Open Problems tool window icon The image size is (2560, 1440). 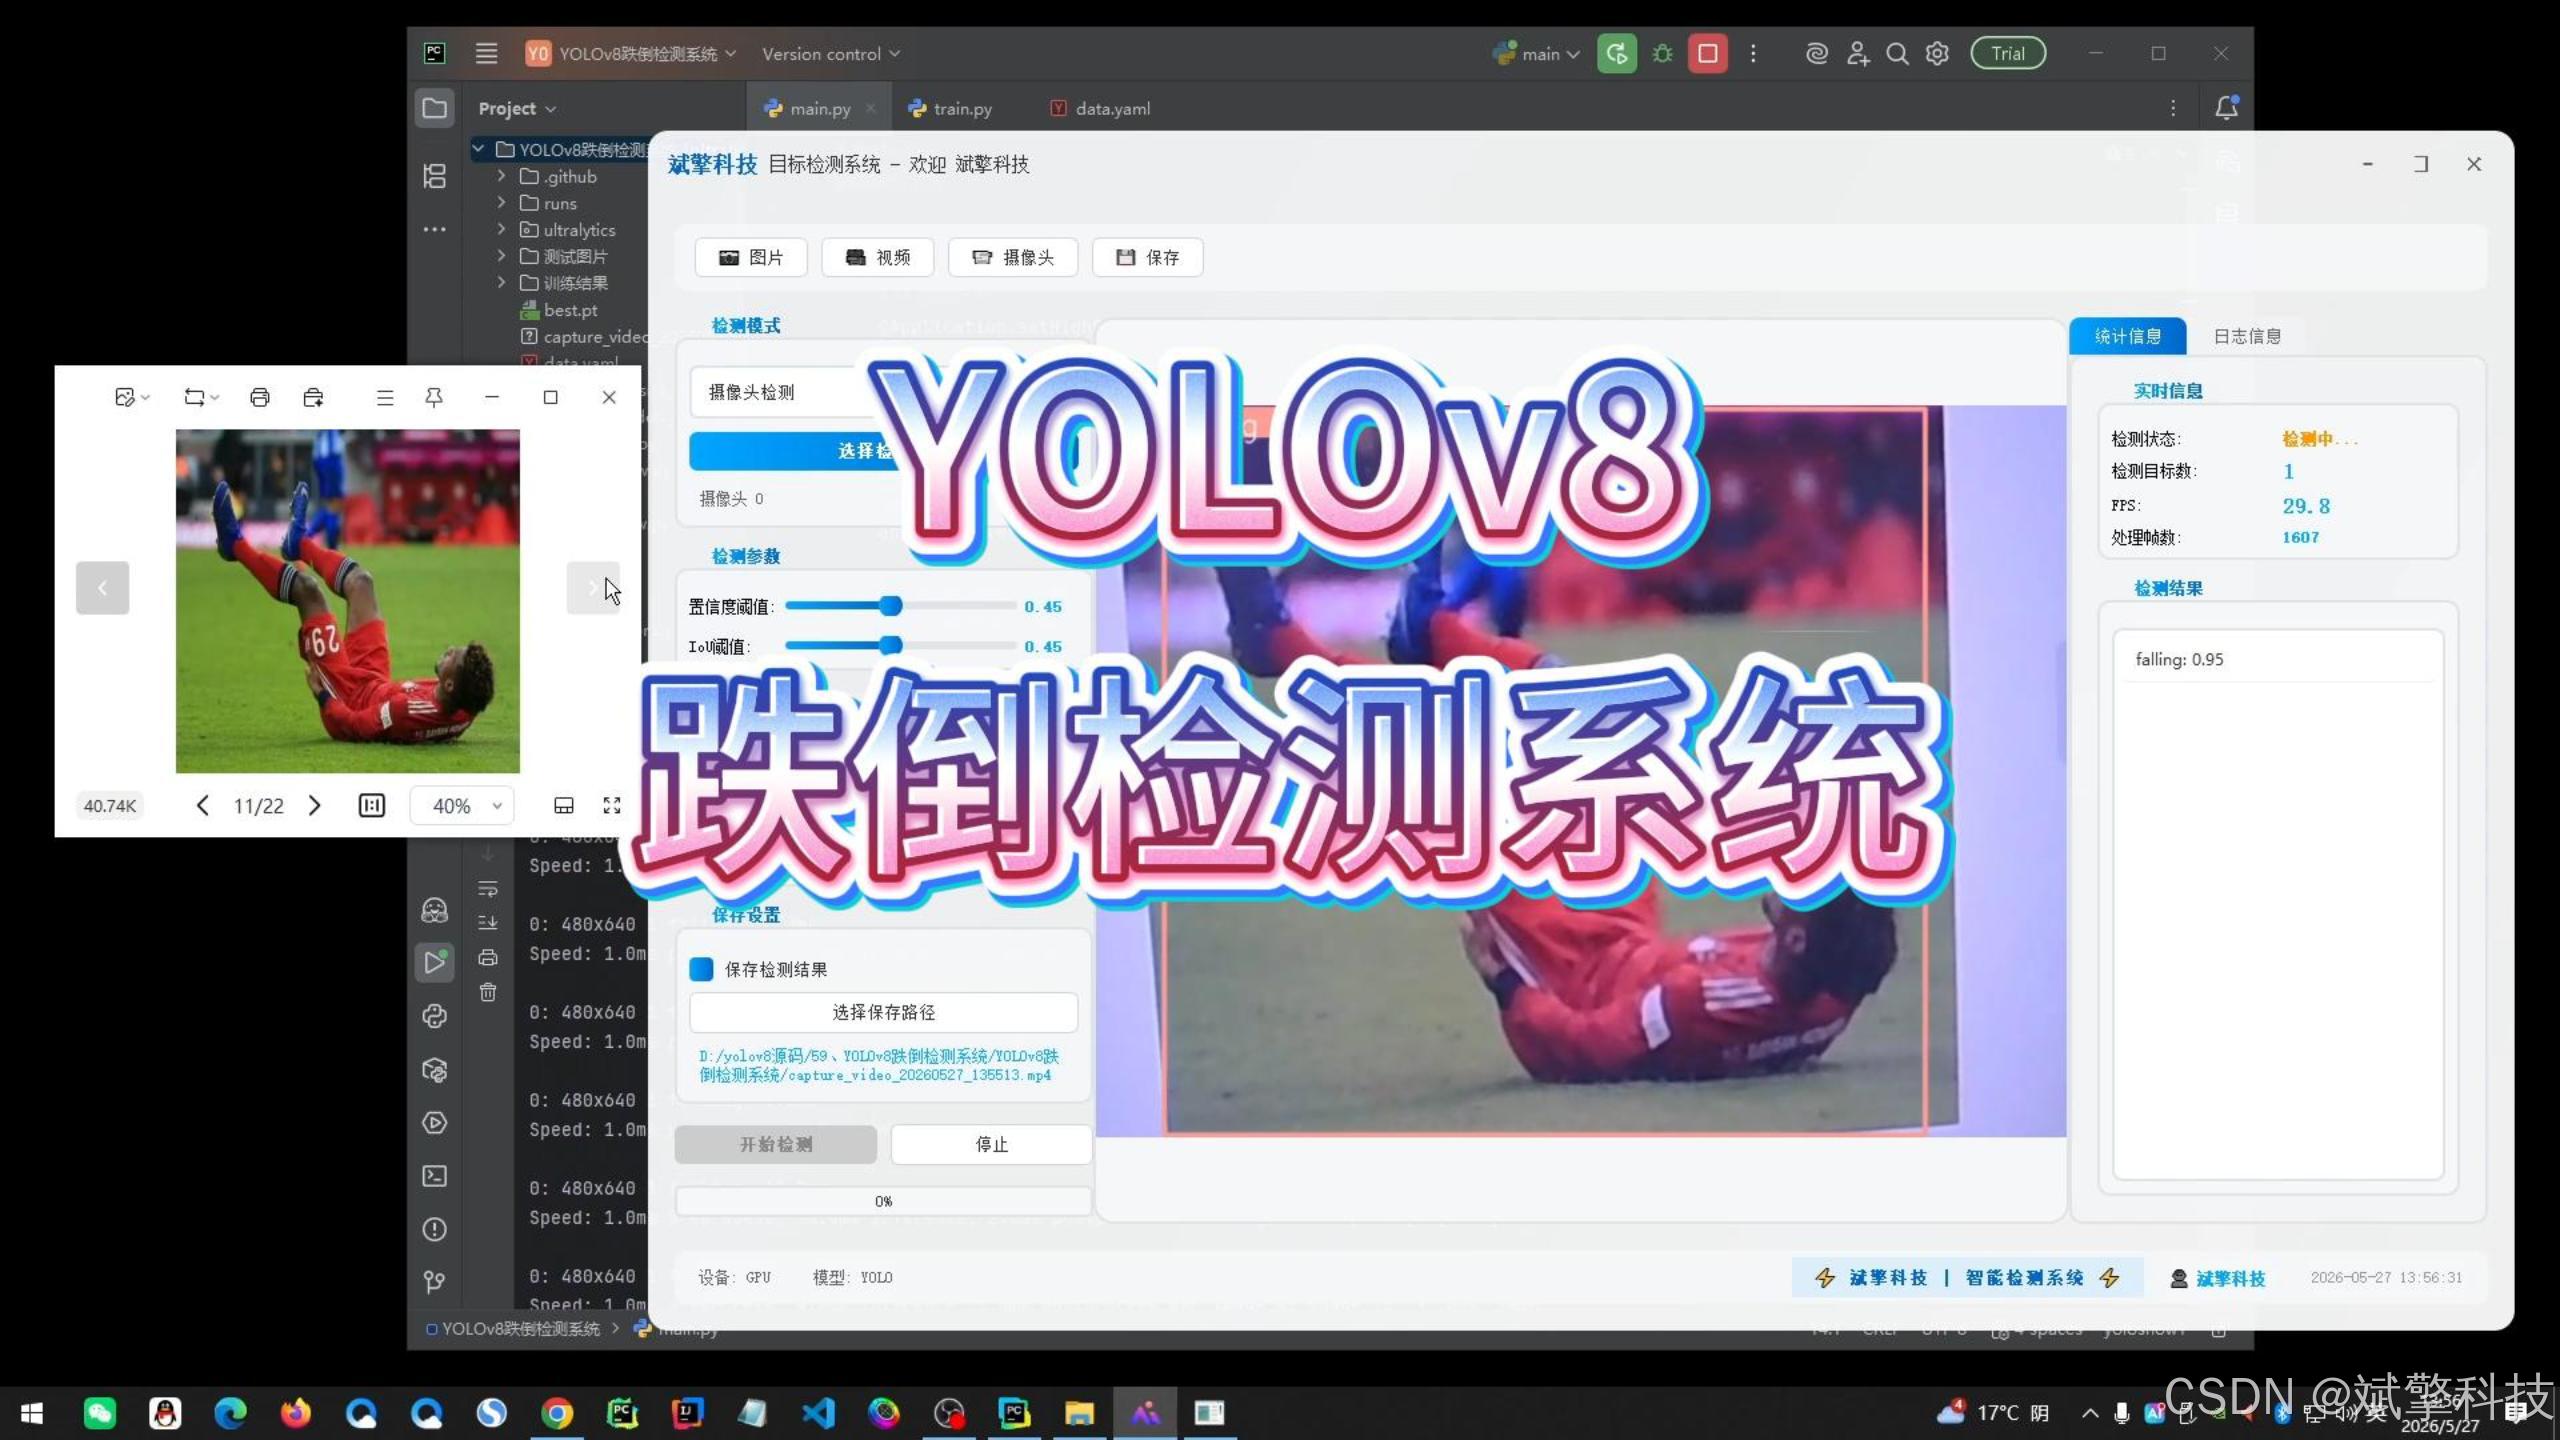434,1229
